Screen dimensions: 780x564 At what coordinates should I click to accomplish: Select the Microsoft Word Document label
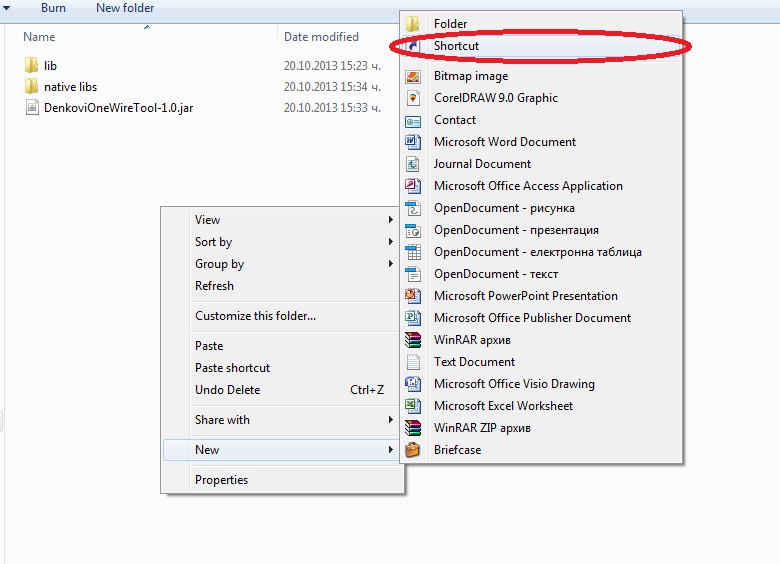click(x=505, y=142)
